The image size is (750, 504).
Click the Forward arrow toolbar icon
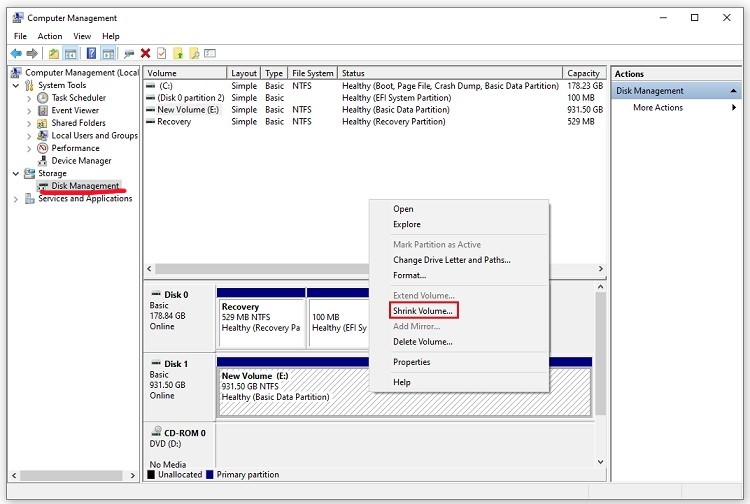point(32,54)
